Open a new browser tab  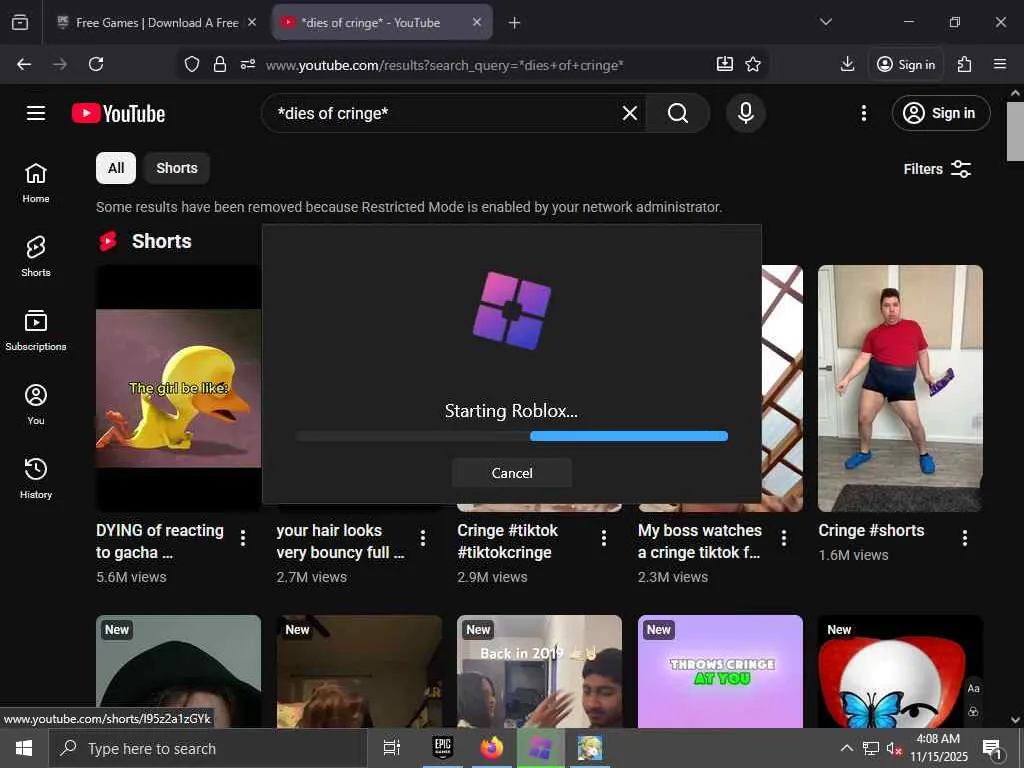(514, 23)
